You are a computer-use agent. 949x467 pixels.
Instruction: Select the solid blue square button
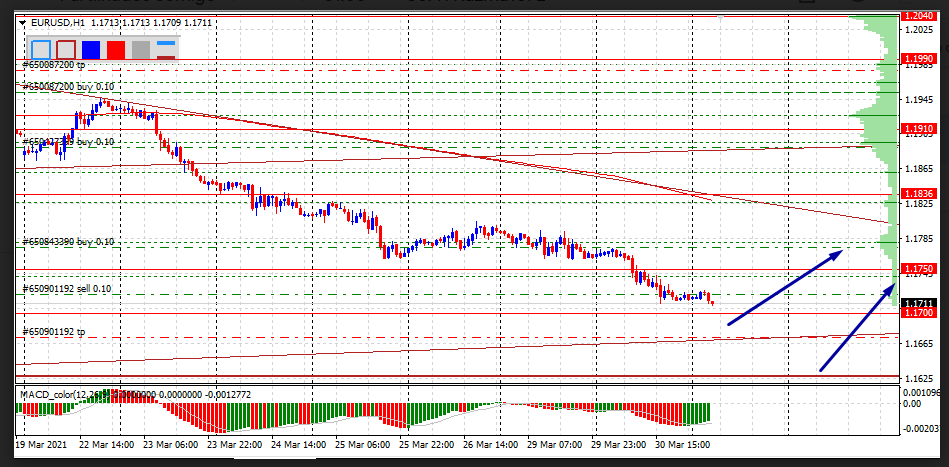click(x=91, y=49)
